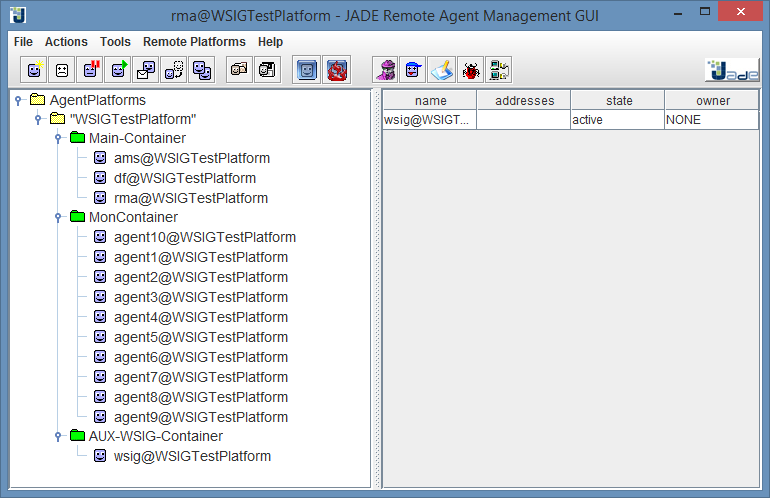Click the Clone Agent two-faces icon
The width and height of the screenshot is (770, 498).
click(202, 70)
